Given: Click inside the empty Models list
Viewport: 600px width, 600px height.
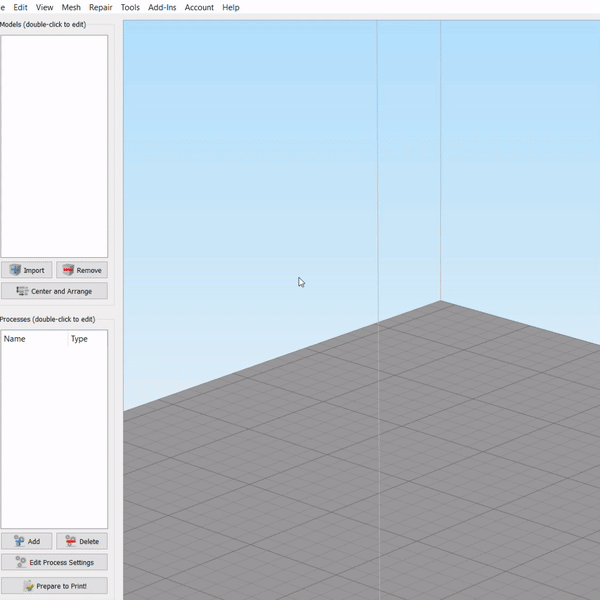Looking at the screenshot, I should [x=54, y=146].
